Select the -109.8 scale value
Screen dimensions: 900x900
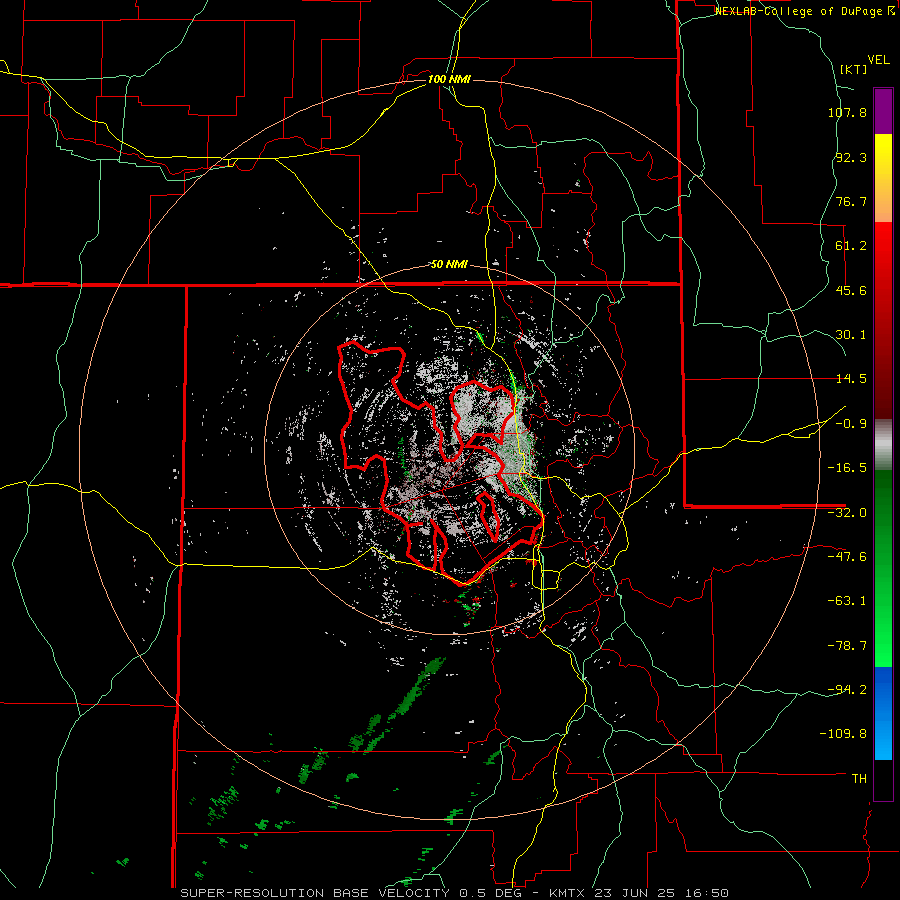point(843,734)
